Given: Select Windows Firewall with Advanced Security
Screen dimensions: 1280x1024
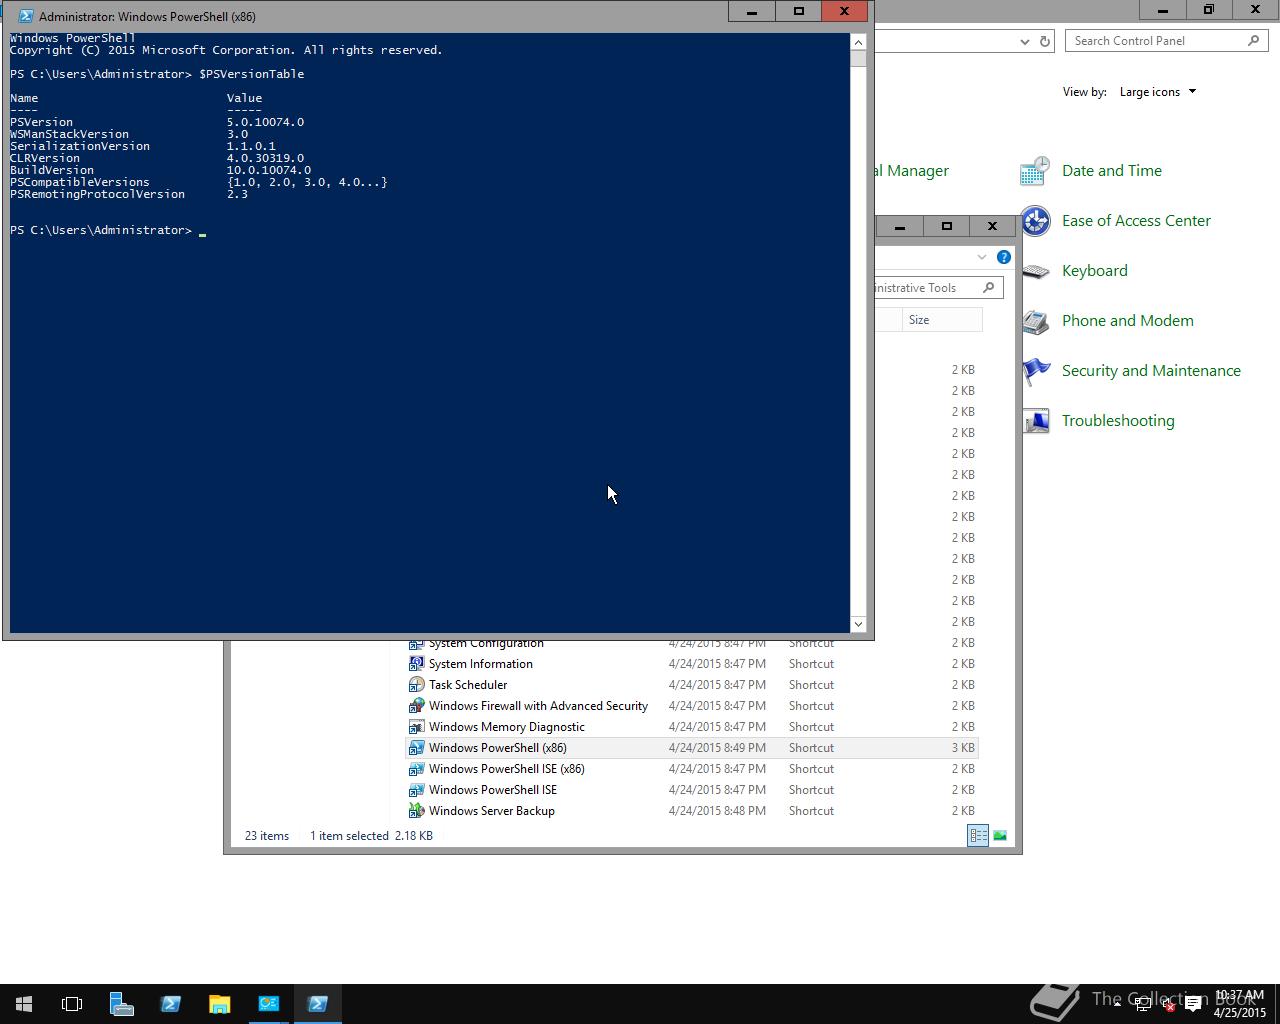Looking at the screenshot, I should point(538,706).
